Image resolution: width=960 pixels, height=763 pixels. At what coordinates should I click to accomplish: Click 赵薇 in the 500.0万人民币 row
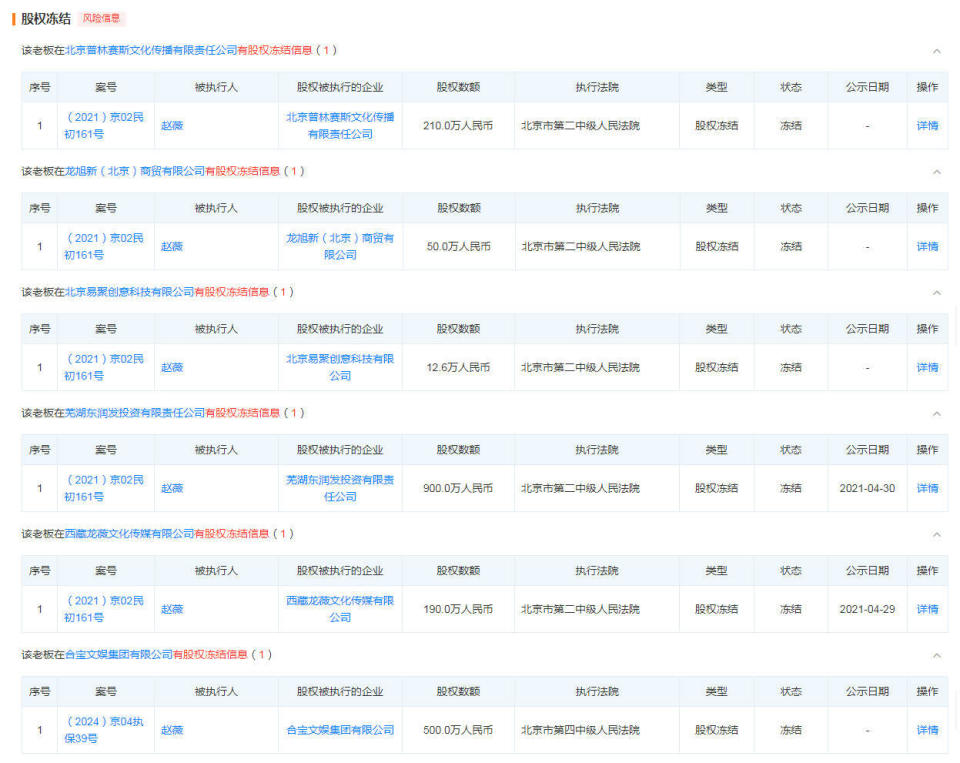click(x=172, y=730)
